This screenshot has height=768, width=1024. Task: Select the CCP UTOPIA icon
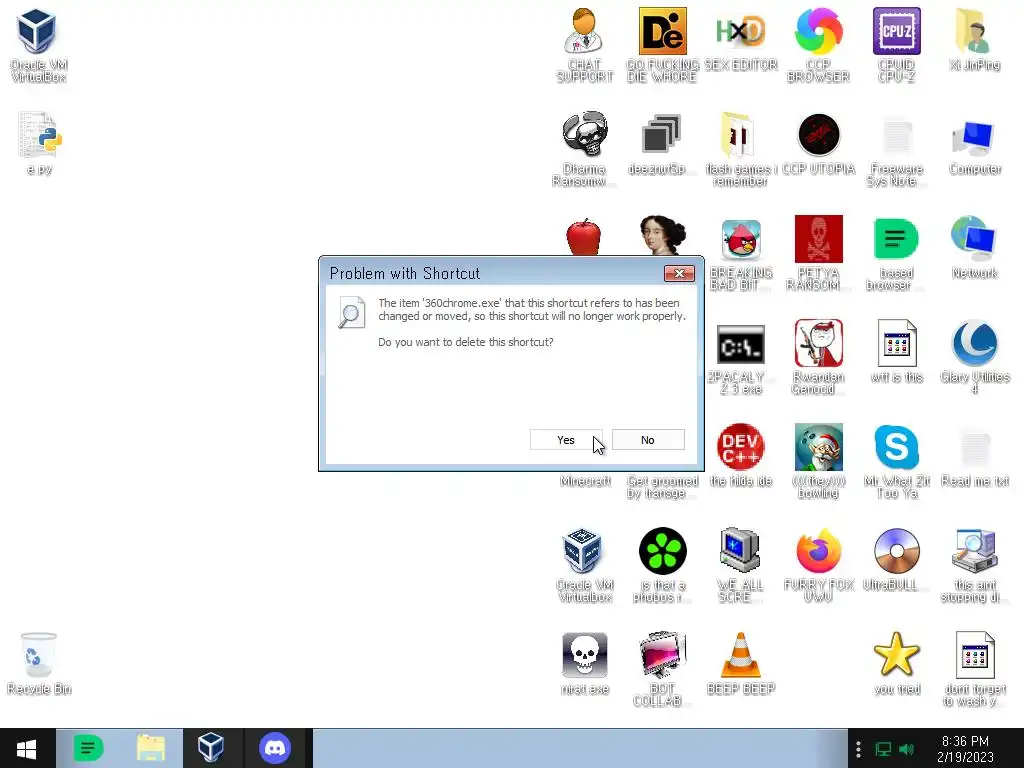click(818, 144)
